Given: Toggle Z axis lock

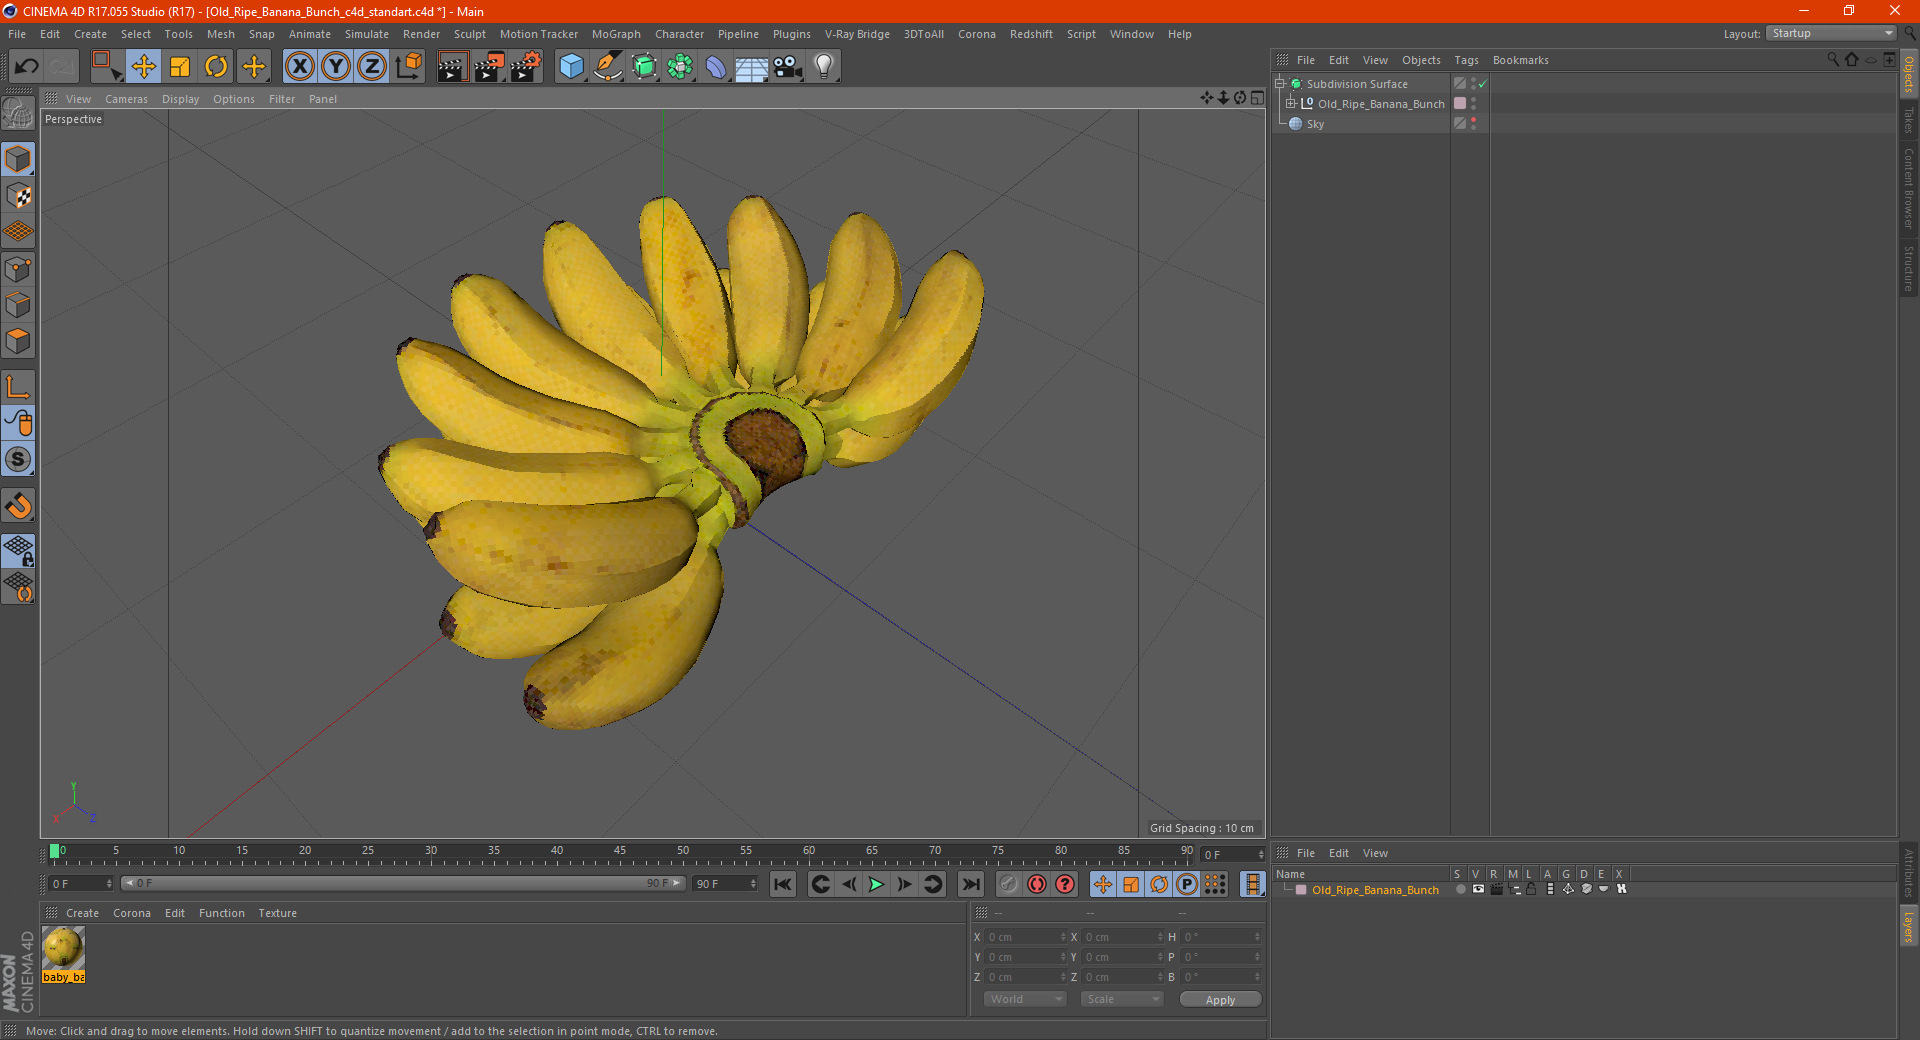Looking at the screenshot, I should coord(371,67).
